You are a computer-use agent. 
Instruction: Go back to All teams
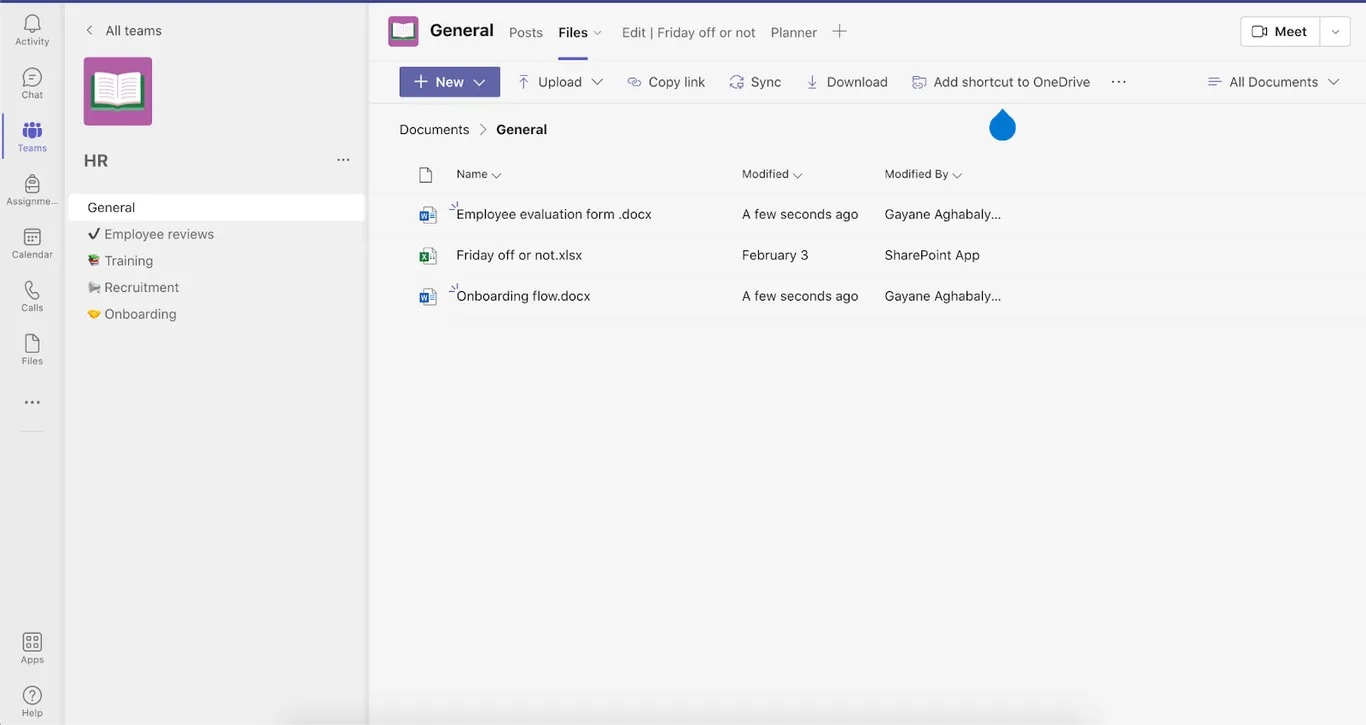point(123,31)
